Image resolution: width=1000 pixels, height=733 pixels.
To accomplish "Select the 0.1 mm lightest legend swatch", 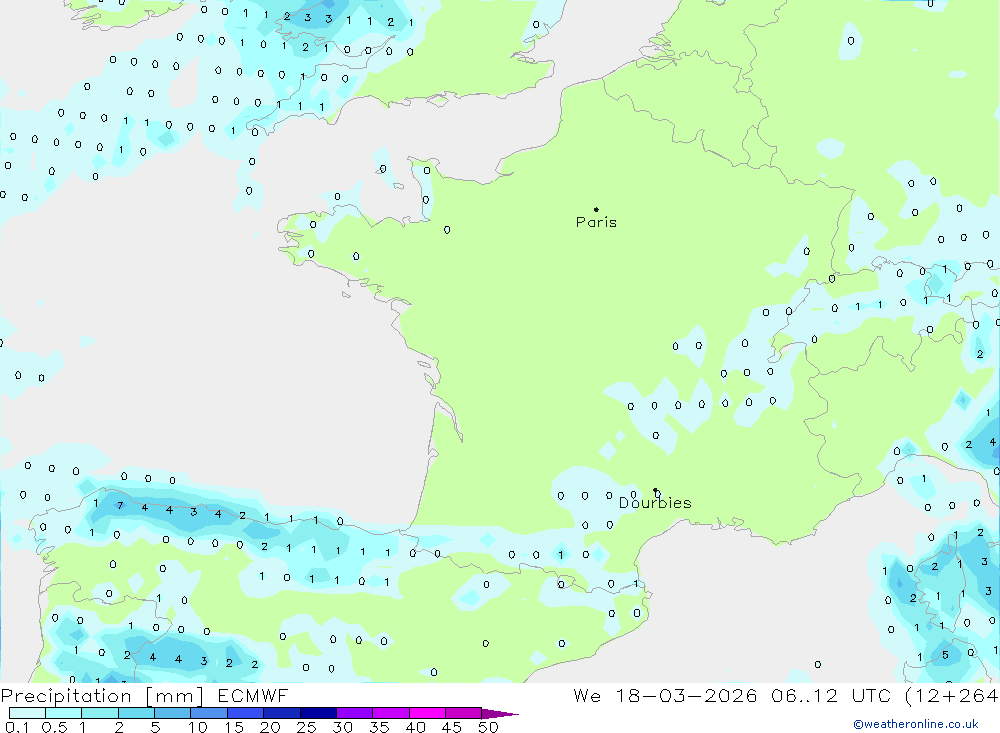I will pyautogui.click(x=27, y=713).
